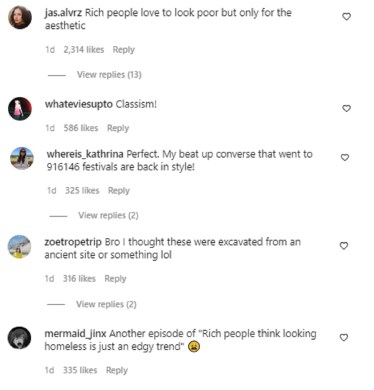
Task: Expand 13 replies under jas.alvrz comment
Action: pyautogui.click(x=109, y=74)
